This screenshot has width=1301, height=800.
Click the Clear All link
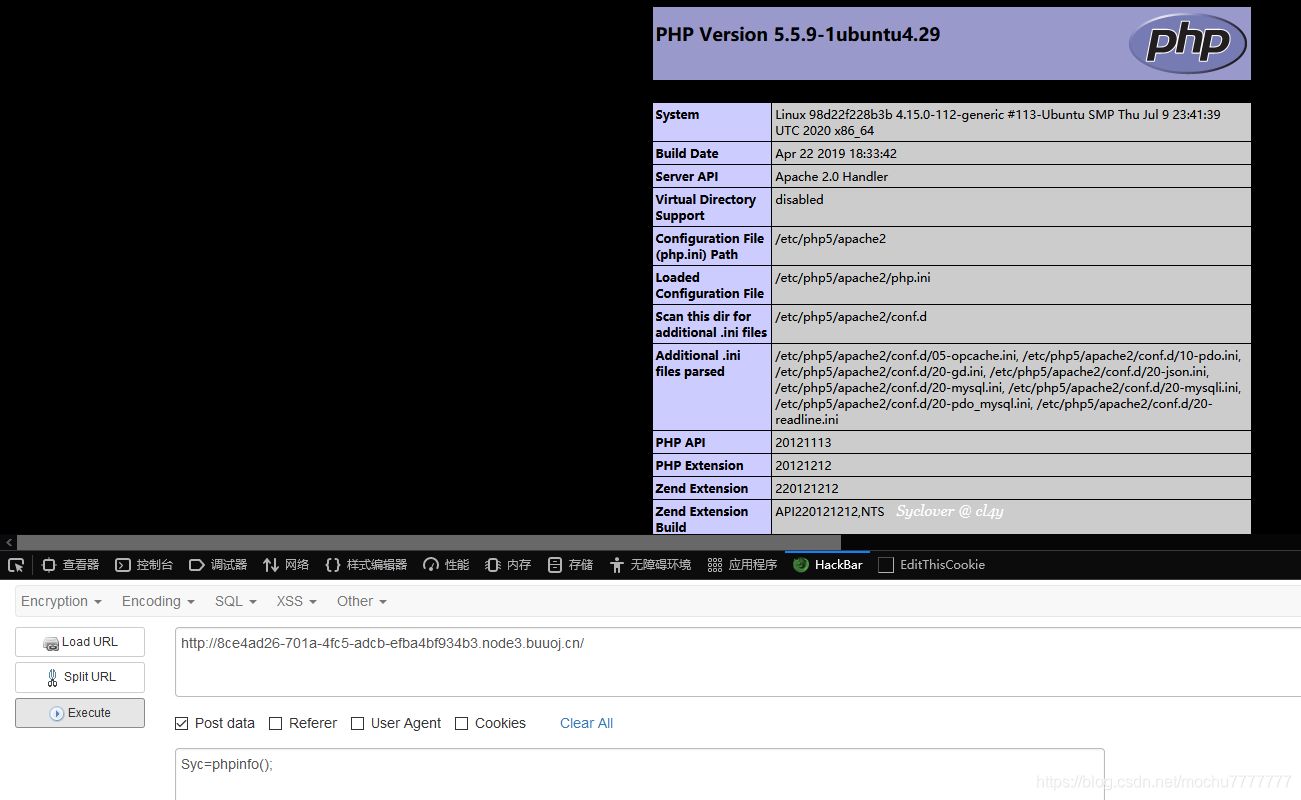(586, 723)
